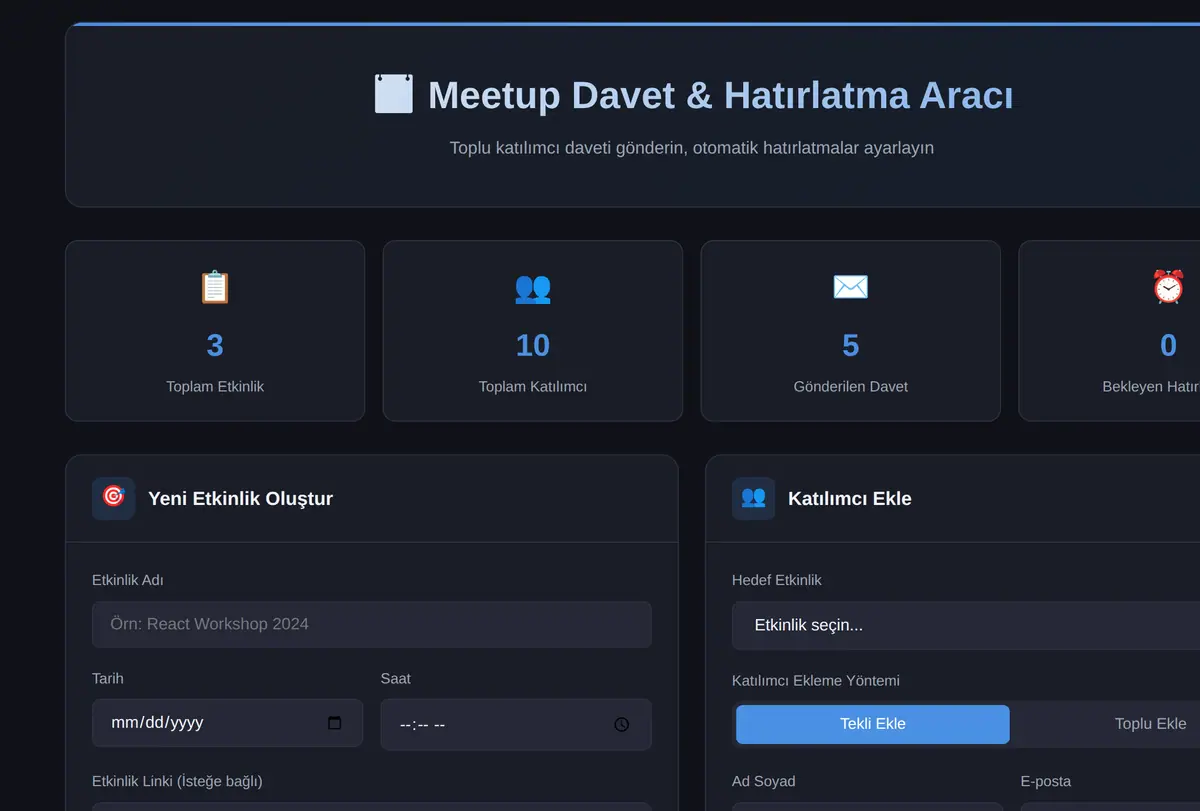Click the Ad Soyad label
The height and width of the screenshot is (811, 1200).
764,781
